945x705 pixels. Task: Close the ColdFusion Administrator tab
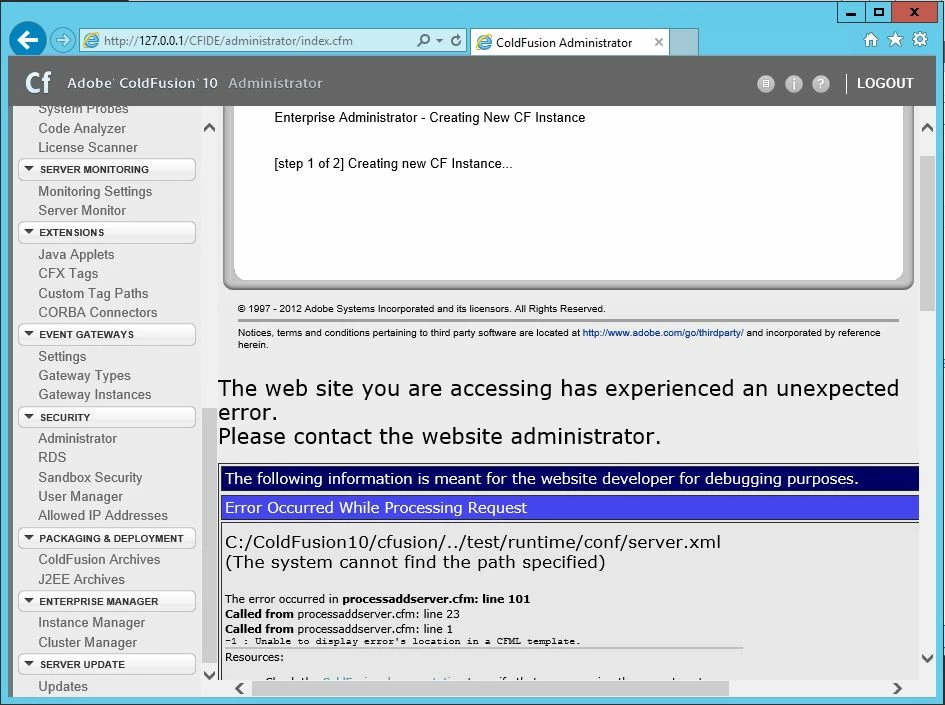pos(659,42)
